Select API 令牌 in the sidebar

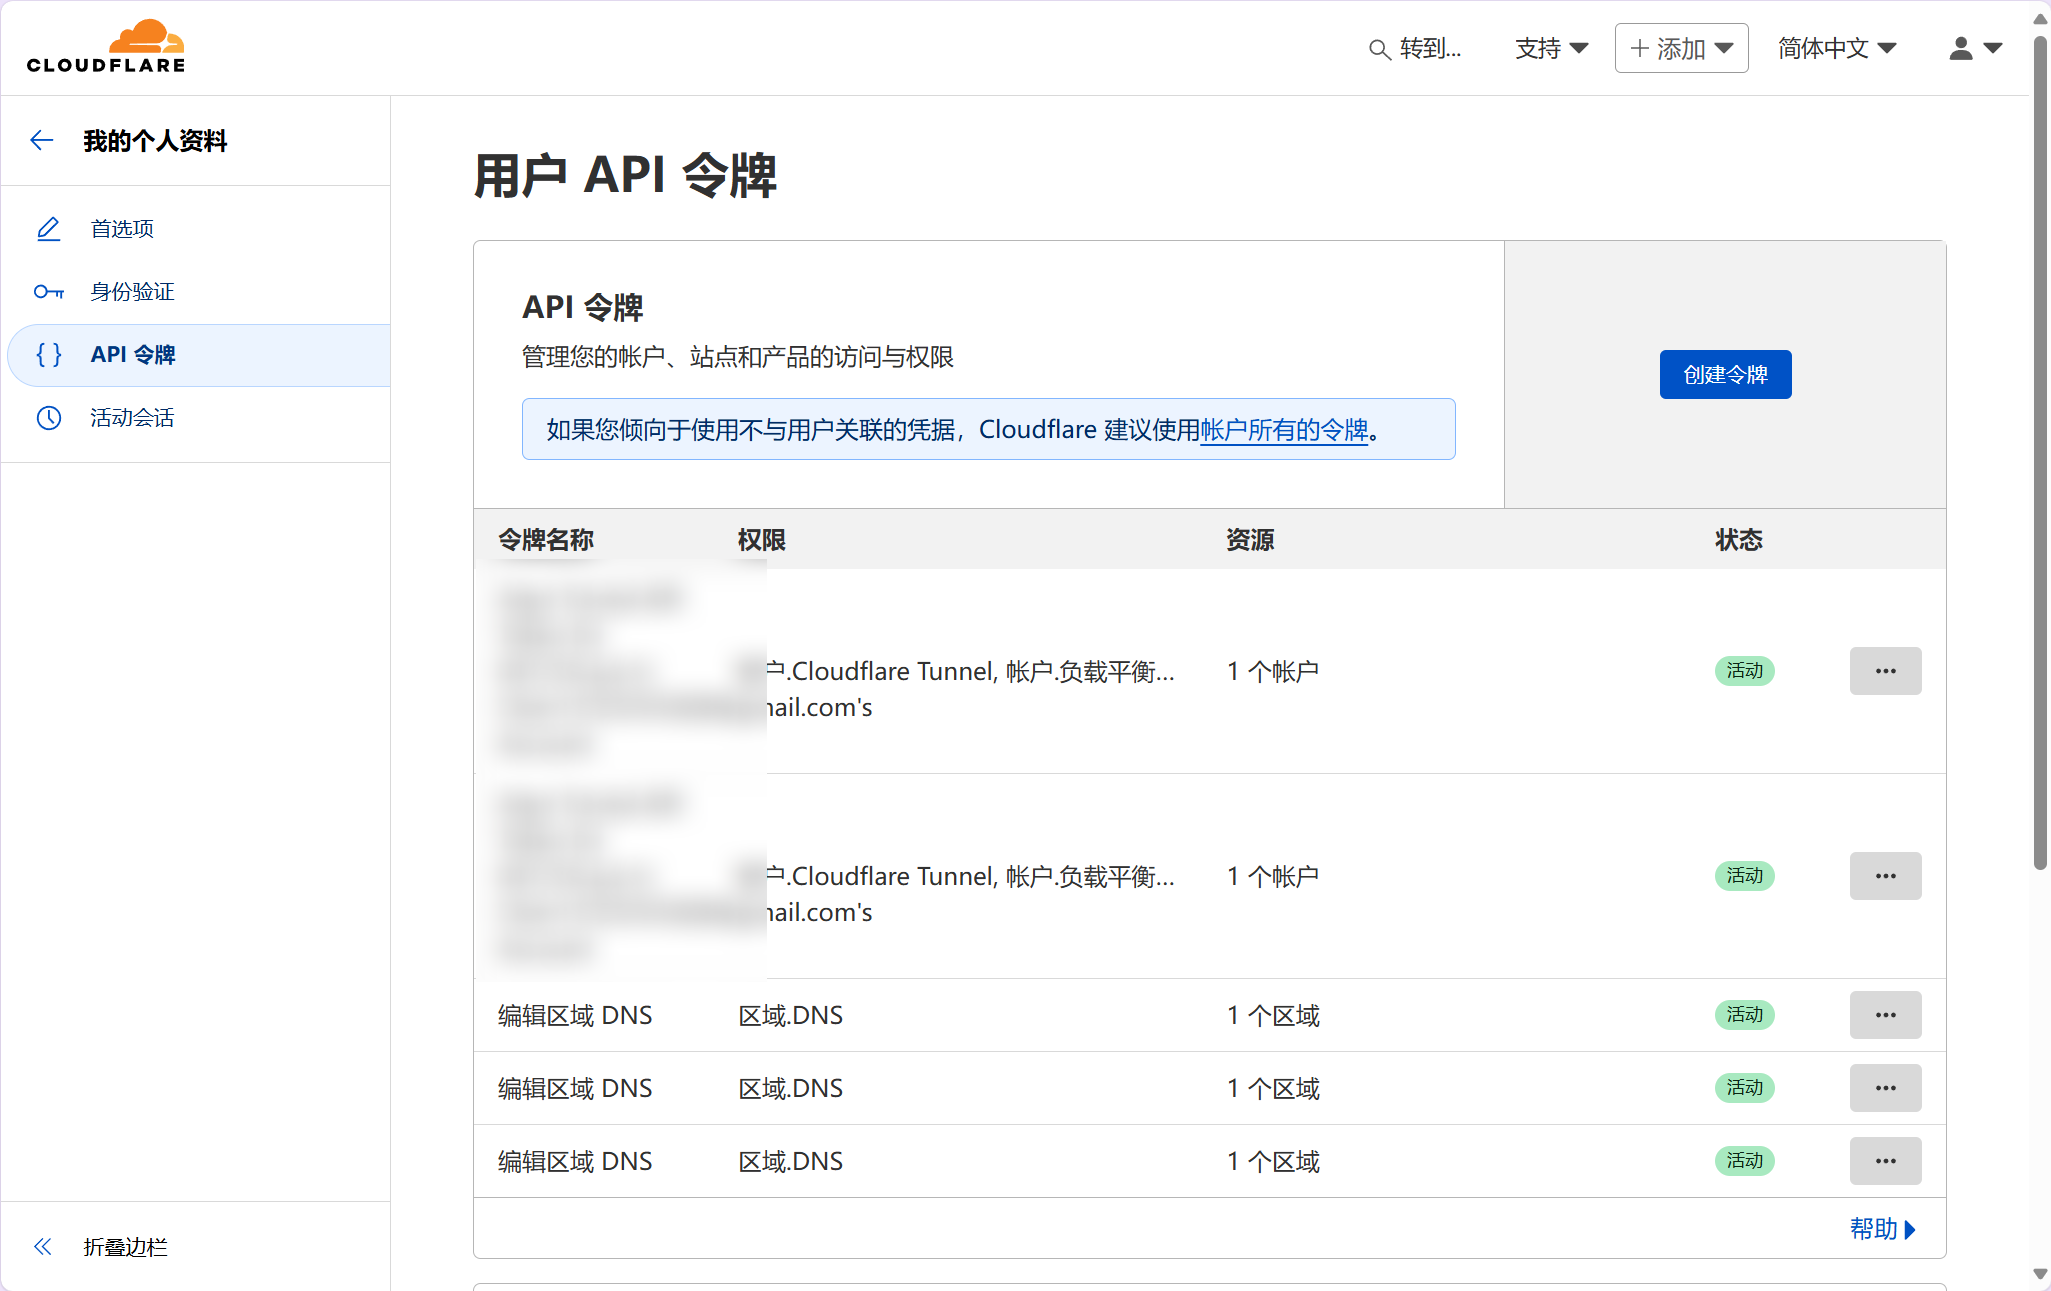198,355
